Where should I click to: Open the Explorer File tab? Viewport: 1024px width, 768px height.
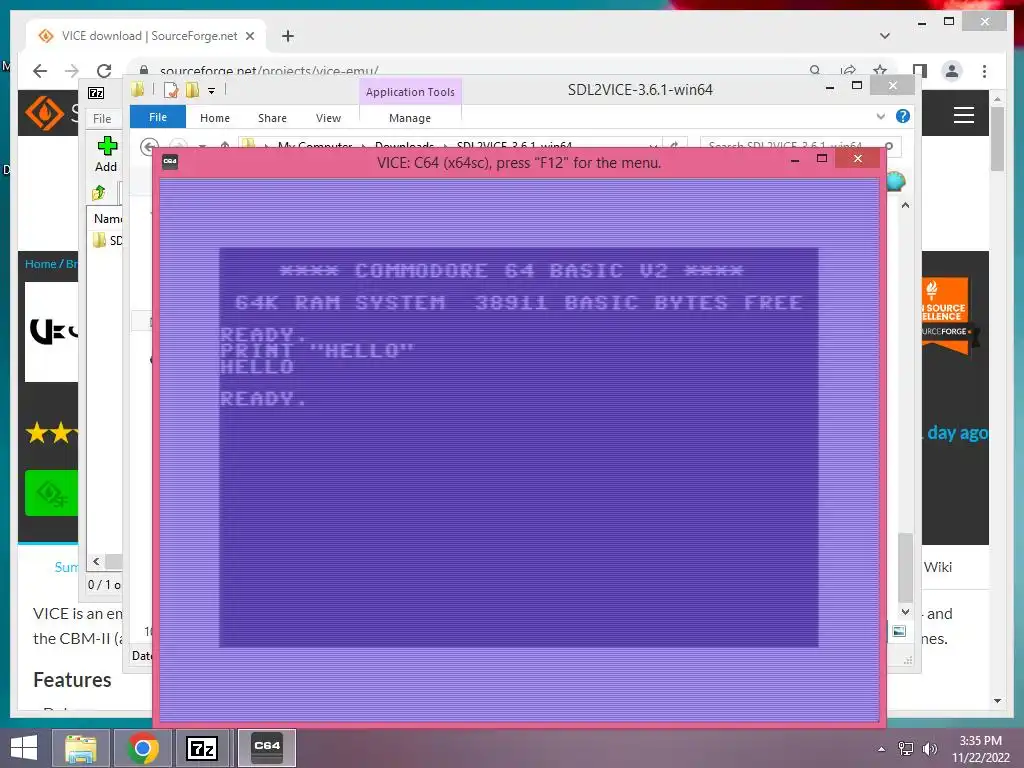point(158,117)
